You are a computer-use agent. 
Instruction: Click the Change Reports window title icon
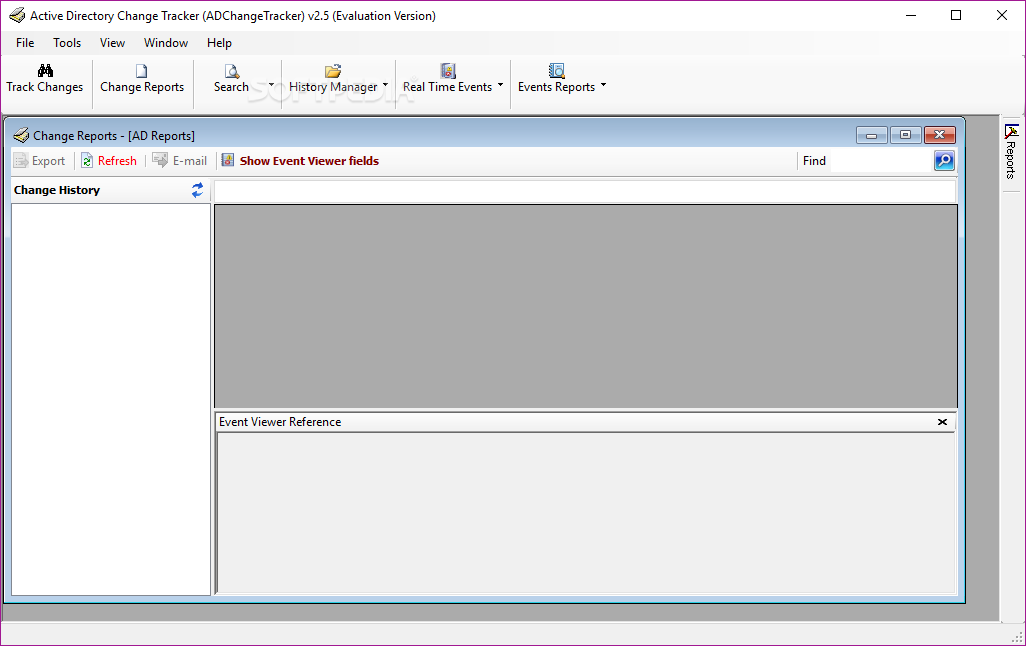[x=21, y=135]
